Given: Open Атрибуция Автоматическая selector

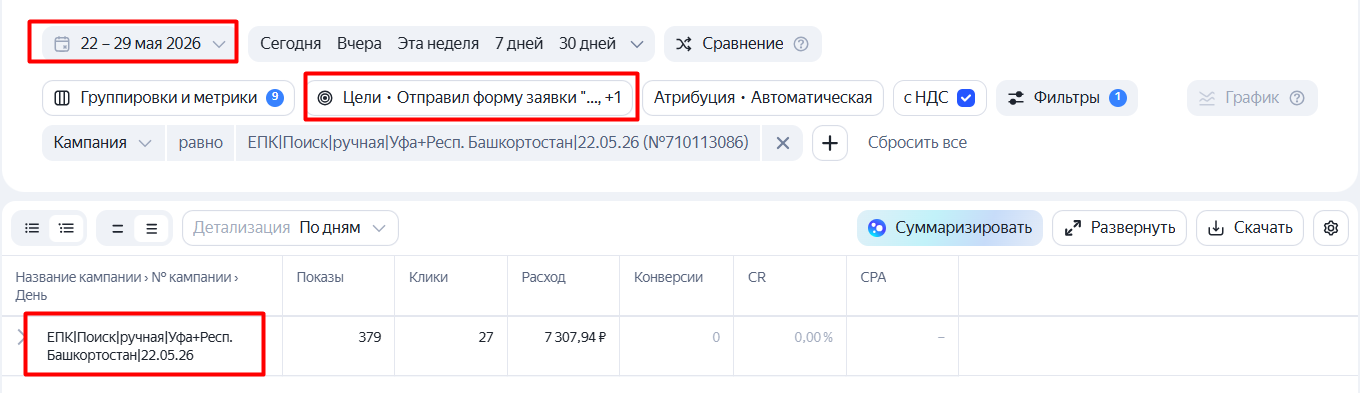Looking at the screenshot, I should [x=763, y=98].
